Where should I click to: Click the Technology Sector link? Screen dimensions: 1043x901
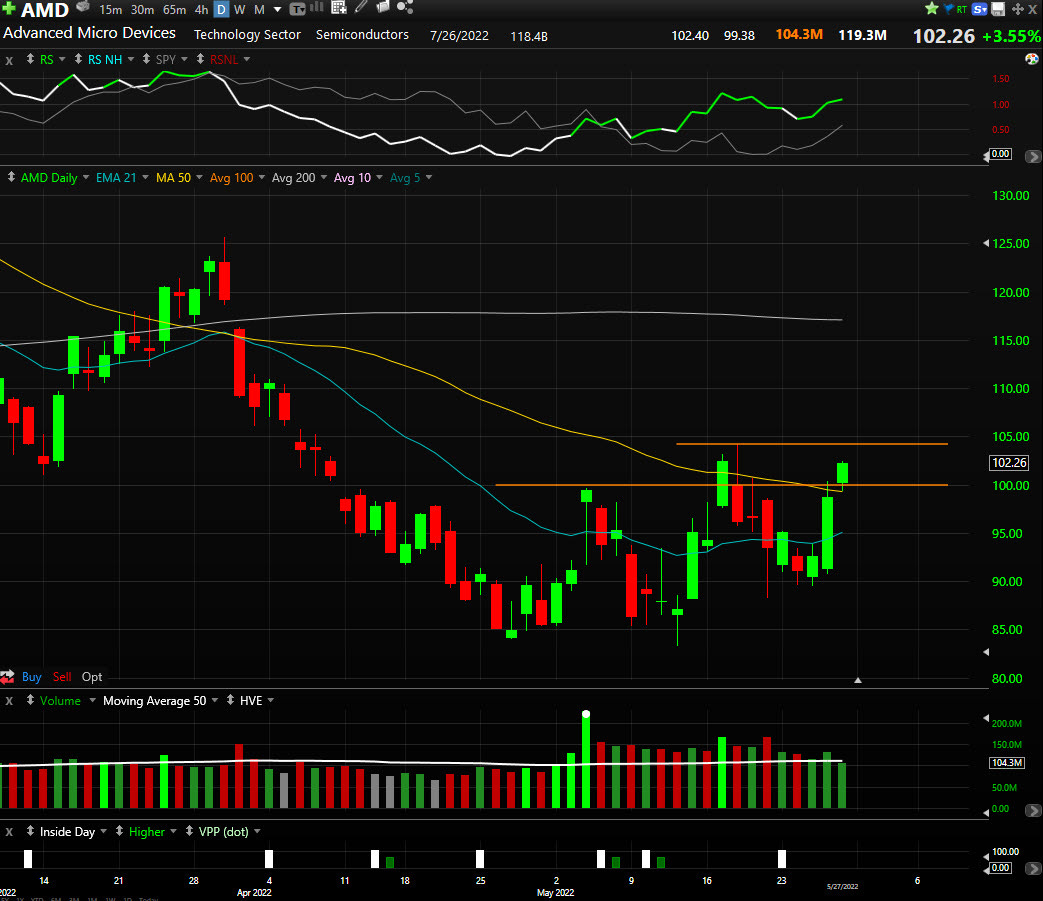coord(247,35)
